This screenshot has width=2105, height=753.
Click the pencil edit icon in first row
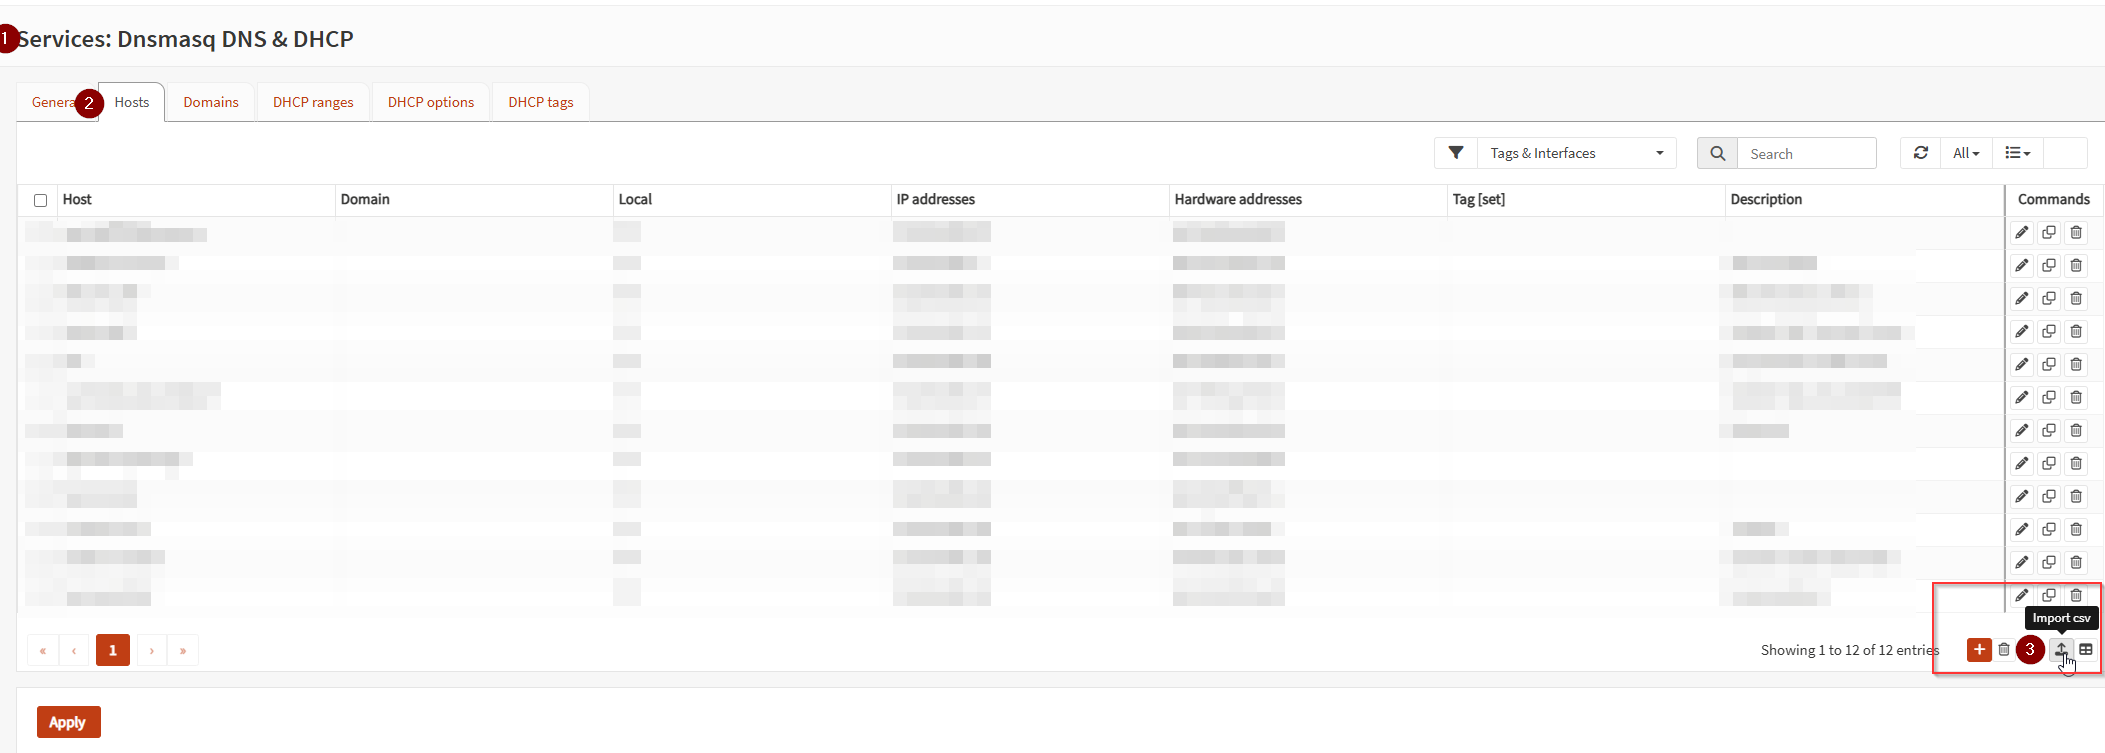pyautogui.click(x=2021, y=233)
